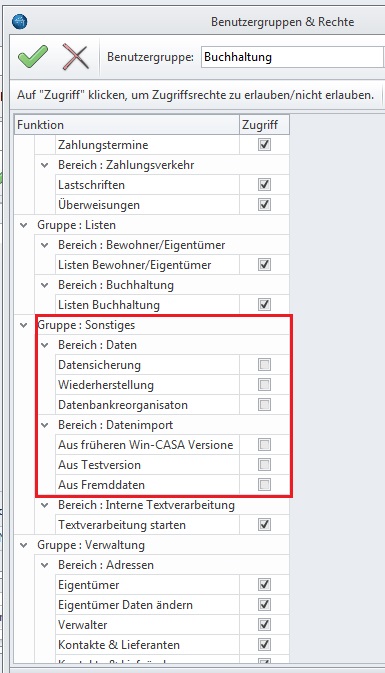The width and height of the screenshot is (385, 673).
Task: Collapse Bereich : Interne Textverarbeitung
Action: click(45, 505)
